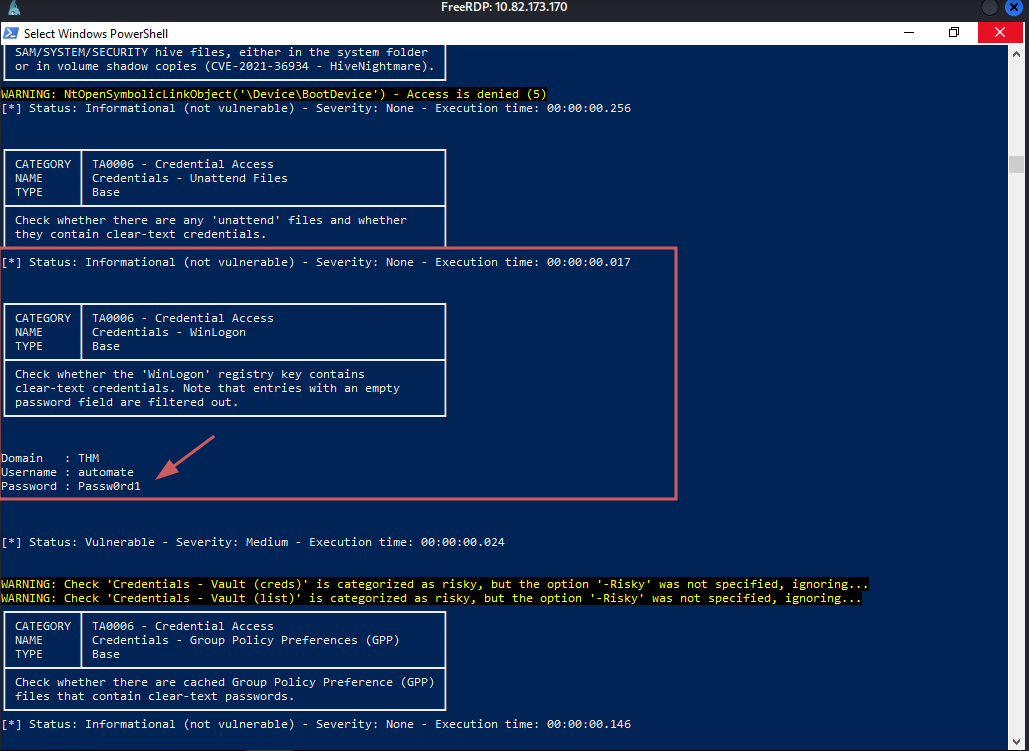Screen dimensions: 1029x751
Task: Close the FreeRDP session with the blue X
Action: click(x=1014, y=8)
